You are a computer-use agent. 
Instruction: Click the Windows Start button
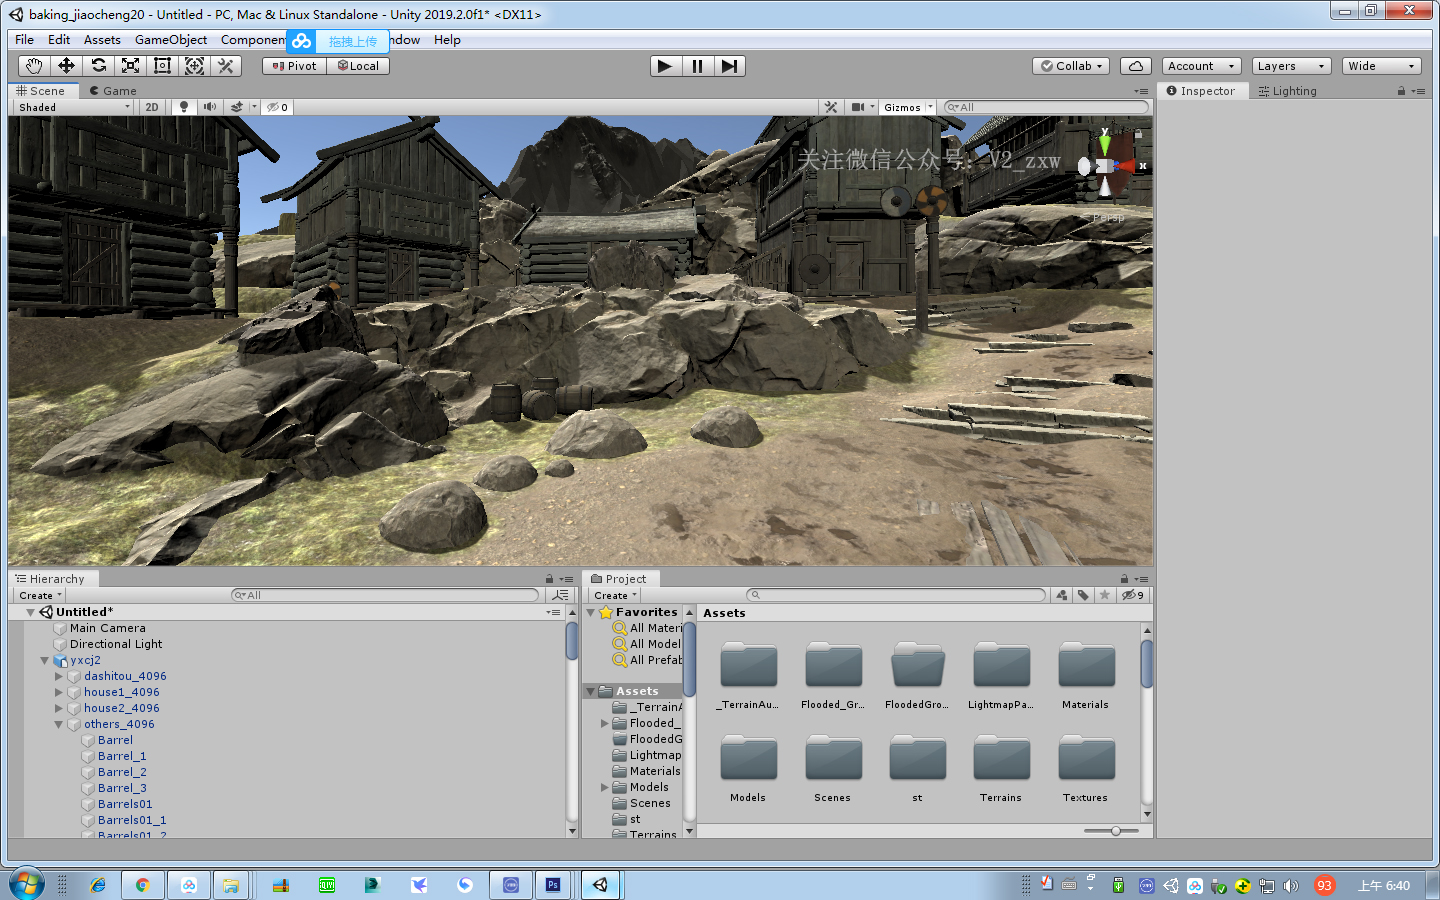tap(27, 884)
